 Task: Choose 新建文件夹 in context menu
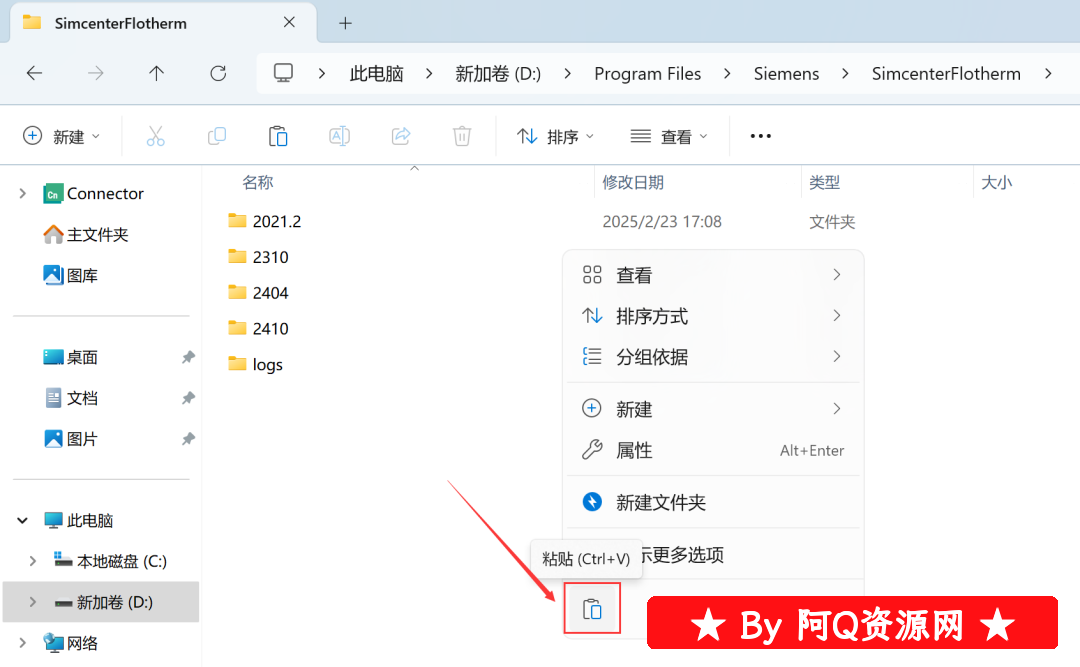713,502
